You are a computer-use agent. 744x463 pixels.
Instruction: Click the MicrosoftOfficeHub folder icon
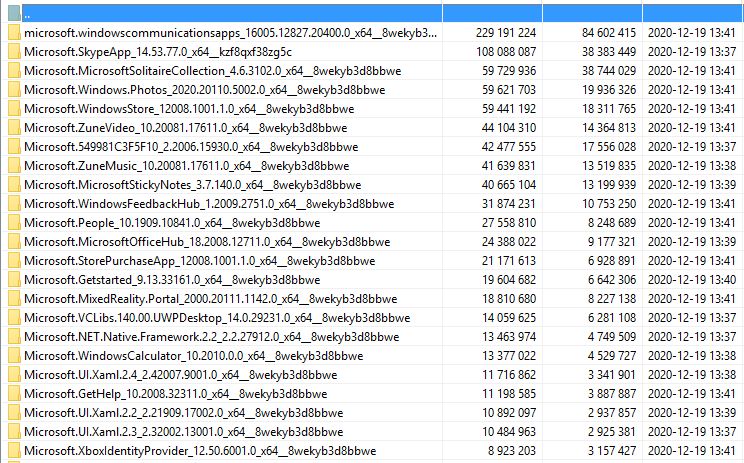coord(14,241)
